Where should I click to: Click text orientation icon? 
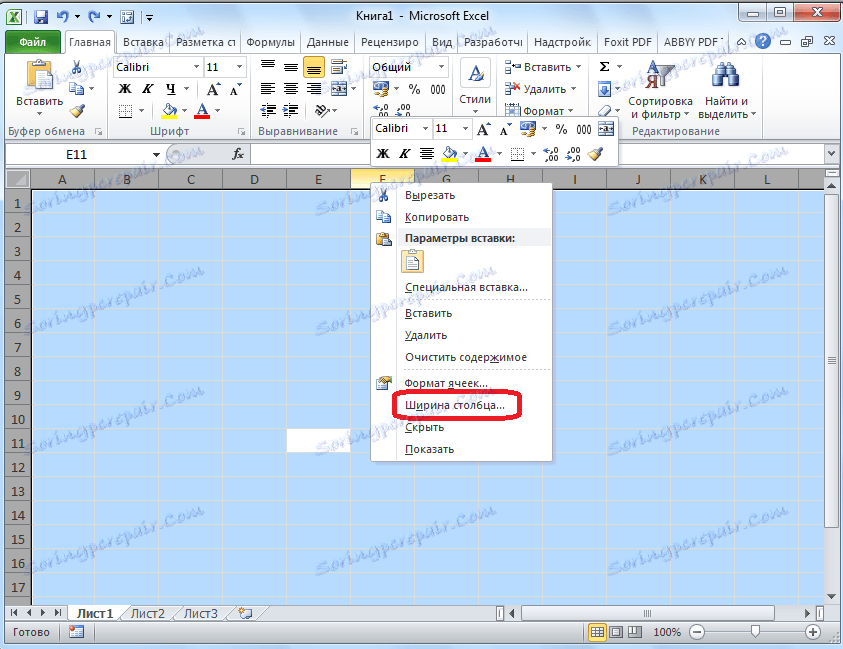coord(323,111)
